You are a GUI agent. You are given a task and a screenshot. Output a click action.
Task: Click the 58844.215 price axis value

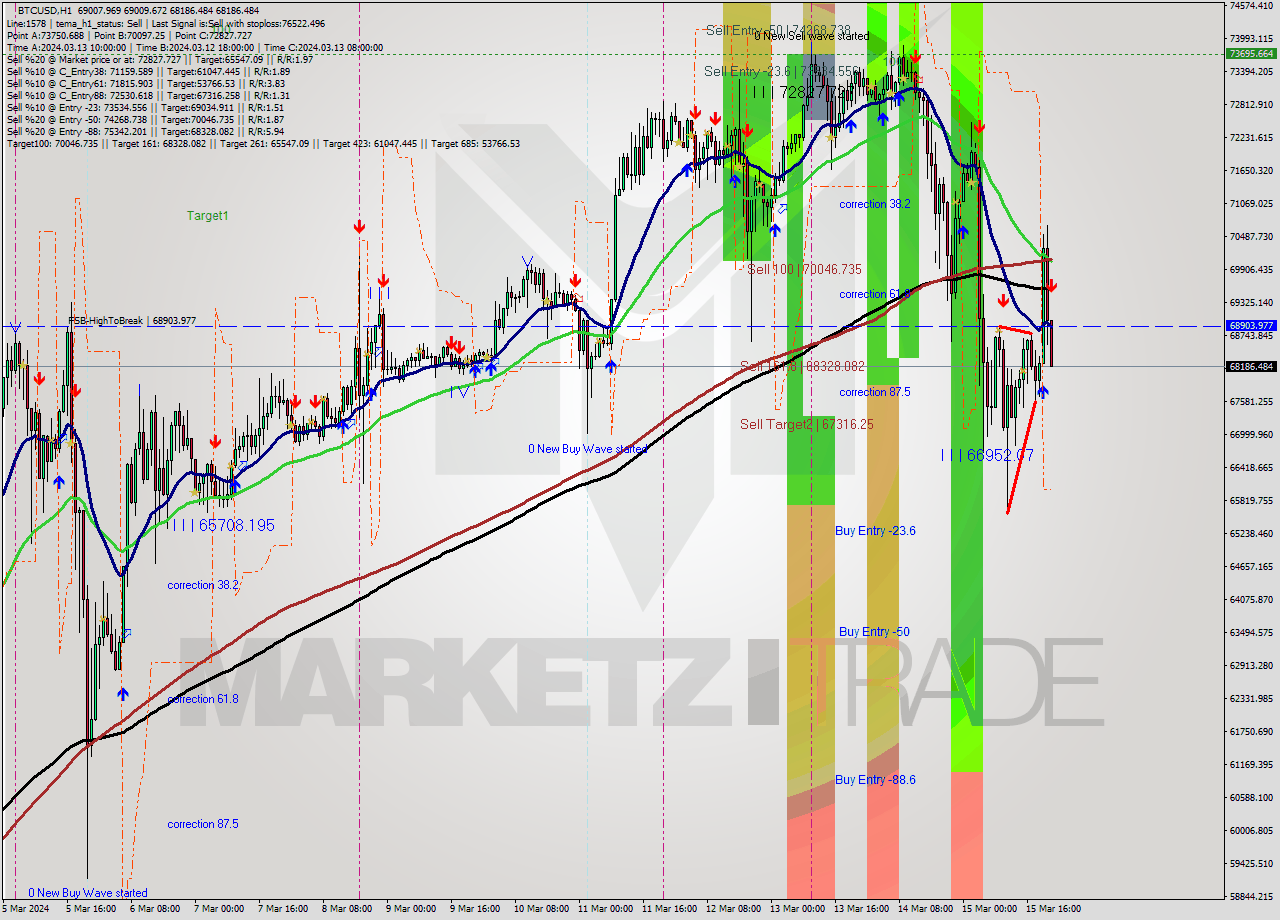pyautogui.click(x=1251, y=896)
